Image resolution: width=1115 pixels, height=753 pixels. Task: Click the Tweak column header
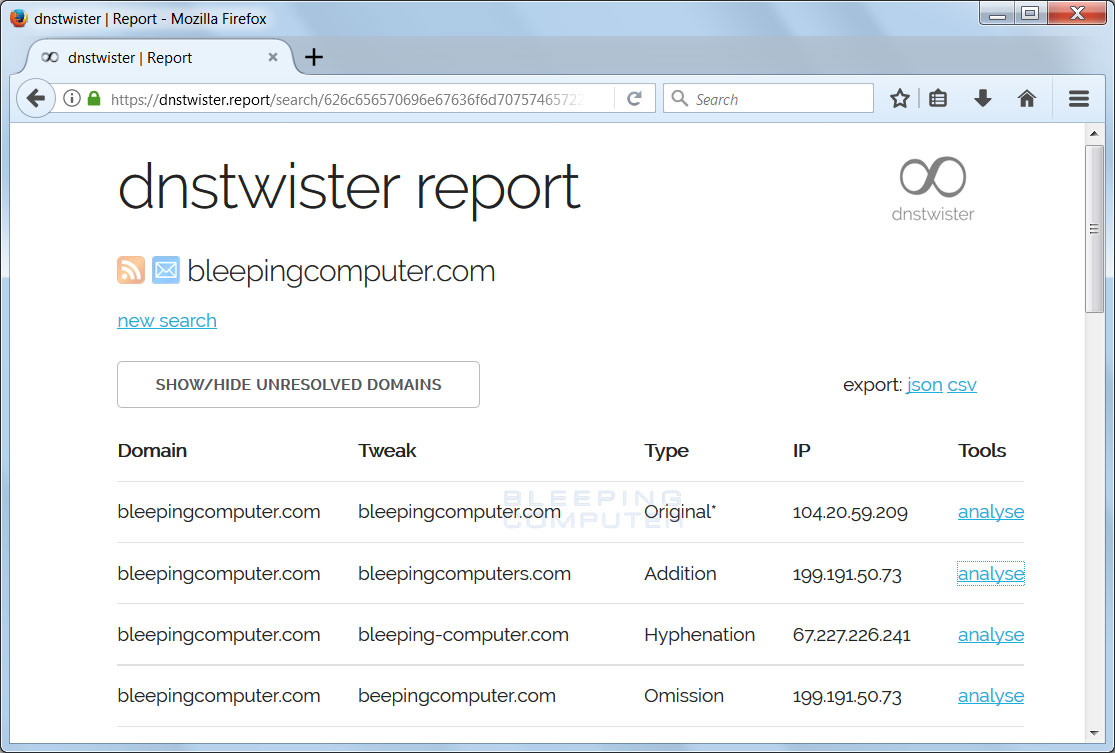tap(388, 451)
